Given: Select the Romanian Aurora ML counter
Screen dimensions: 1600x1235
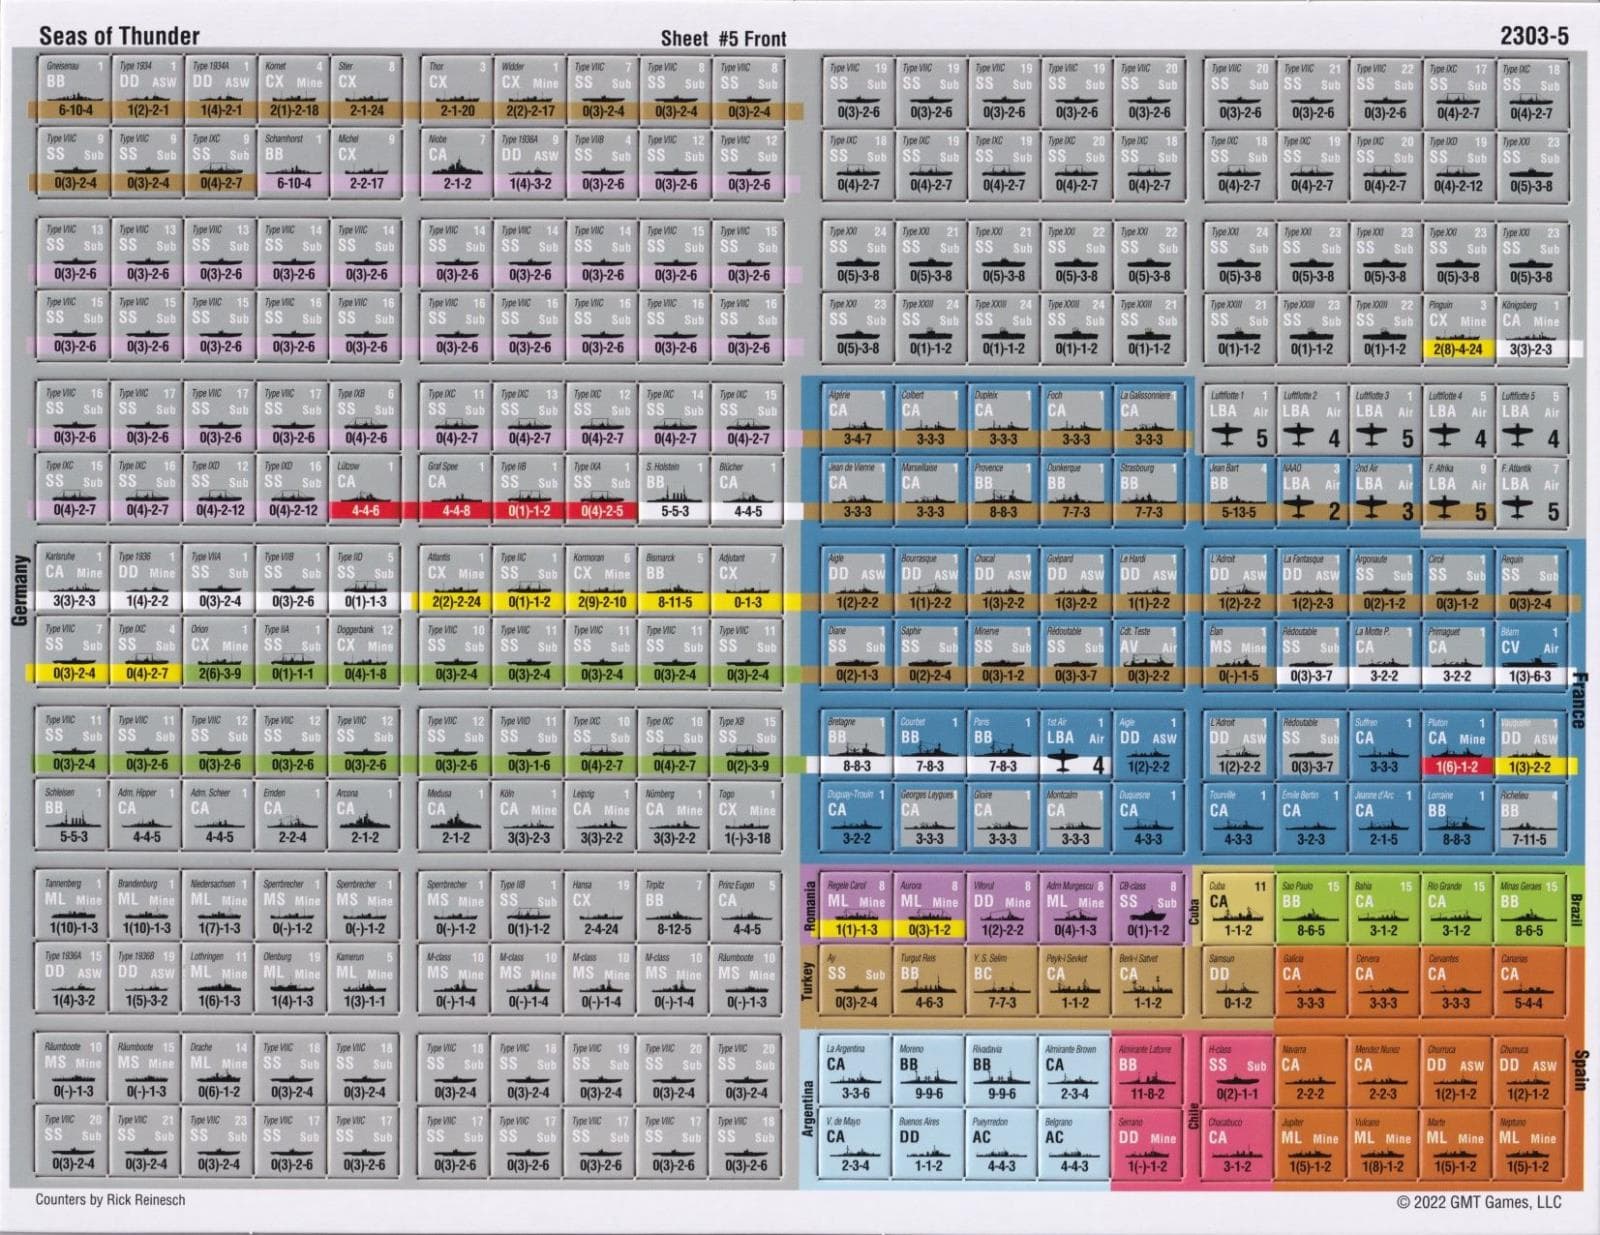Looking at the screenshot, I should point(930,910).
